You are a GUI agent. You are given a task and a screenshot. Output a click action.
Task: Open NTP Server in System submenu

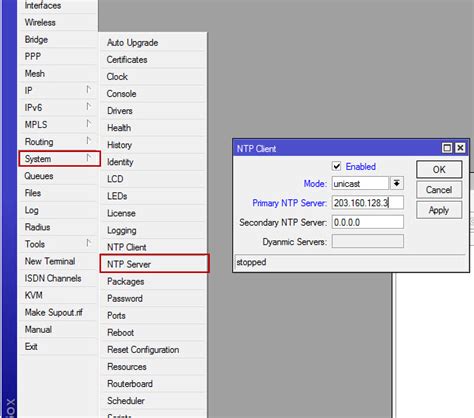pyautogui.click(x=154, y=264)
